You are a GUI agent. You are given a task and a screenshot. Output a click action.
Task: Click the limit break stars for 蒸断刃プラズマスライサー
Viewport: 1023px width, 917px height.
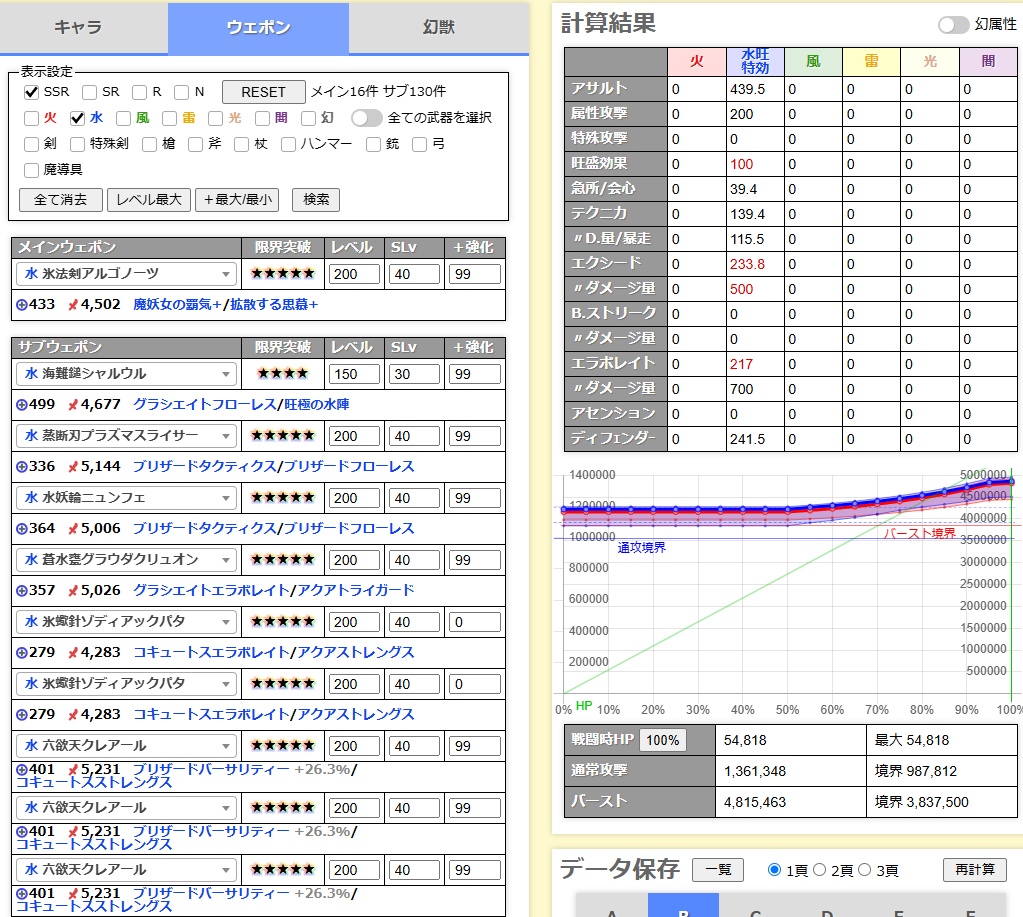[283, 436]
